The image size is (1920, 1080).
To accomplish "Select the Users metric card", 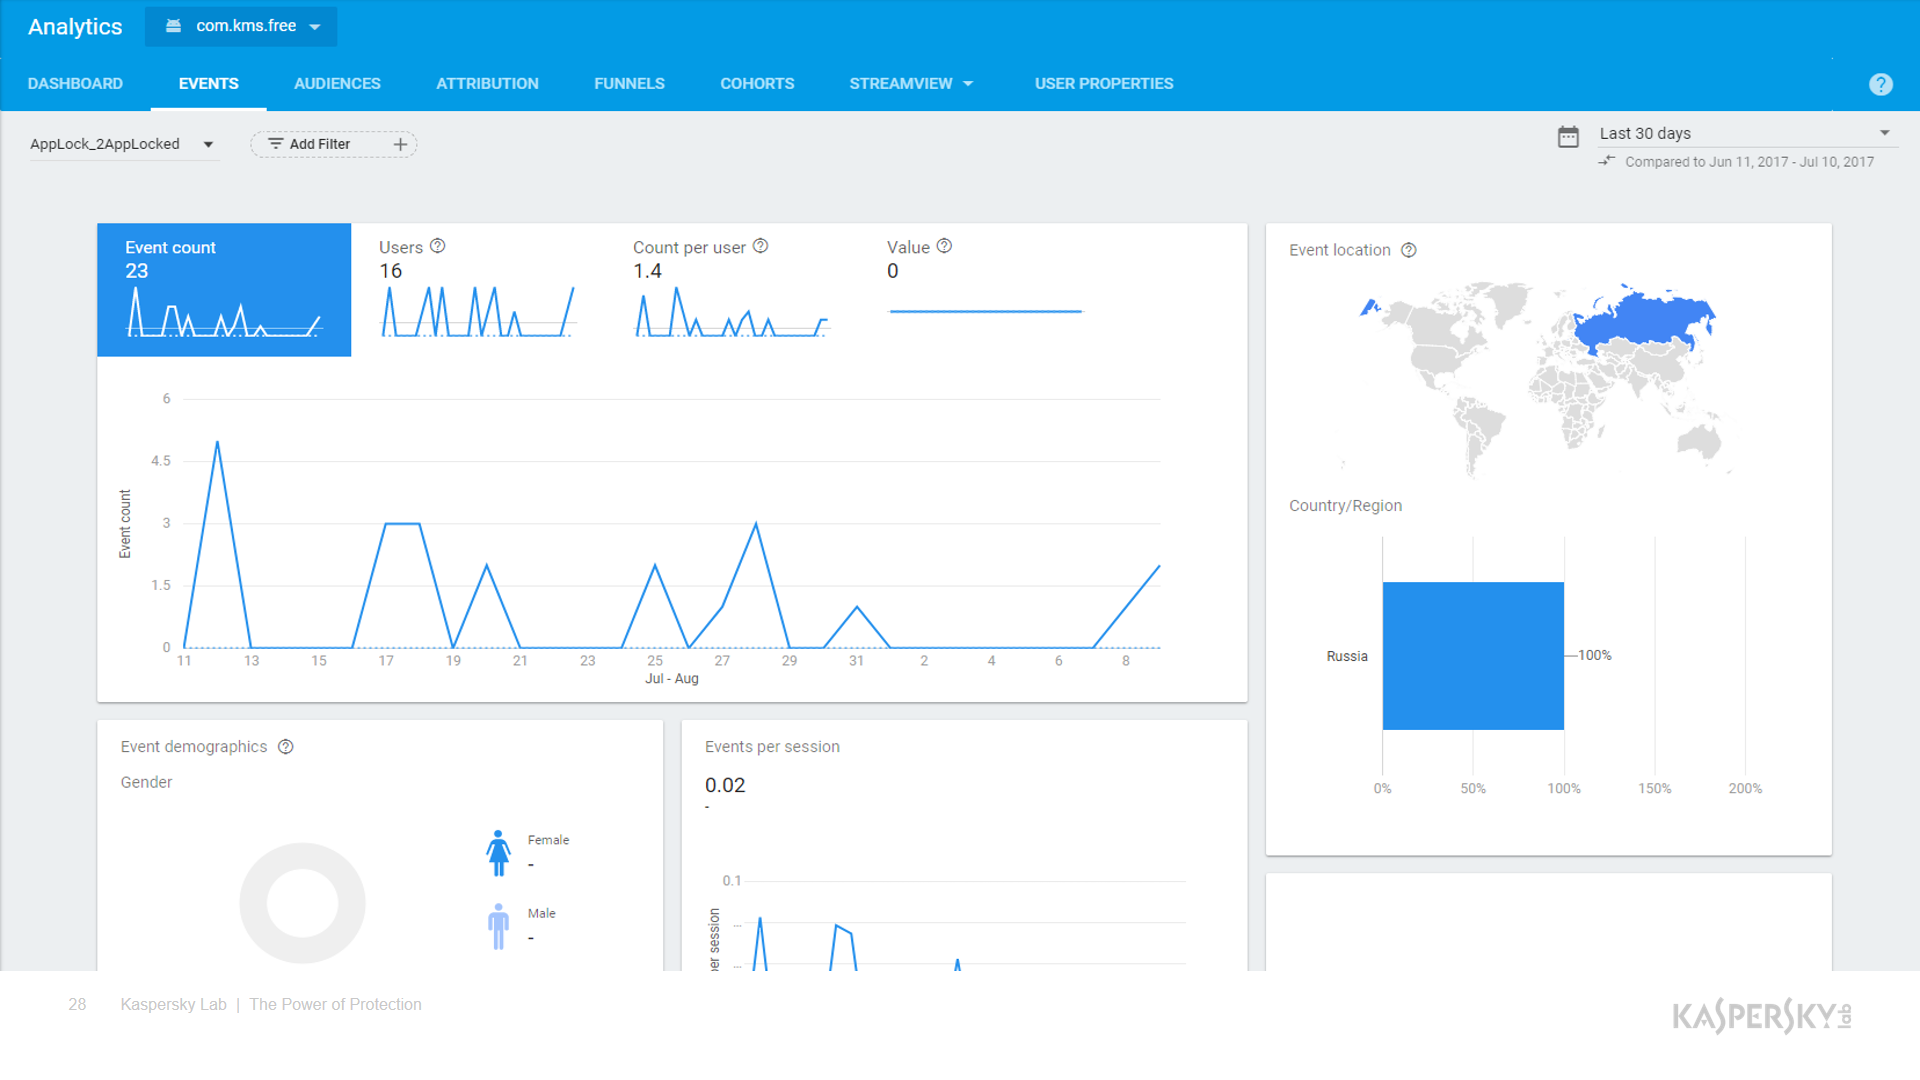I will coord(478,290).
